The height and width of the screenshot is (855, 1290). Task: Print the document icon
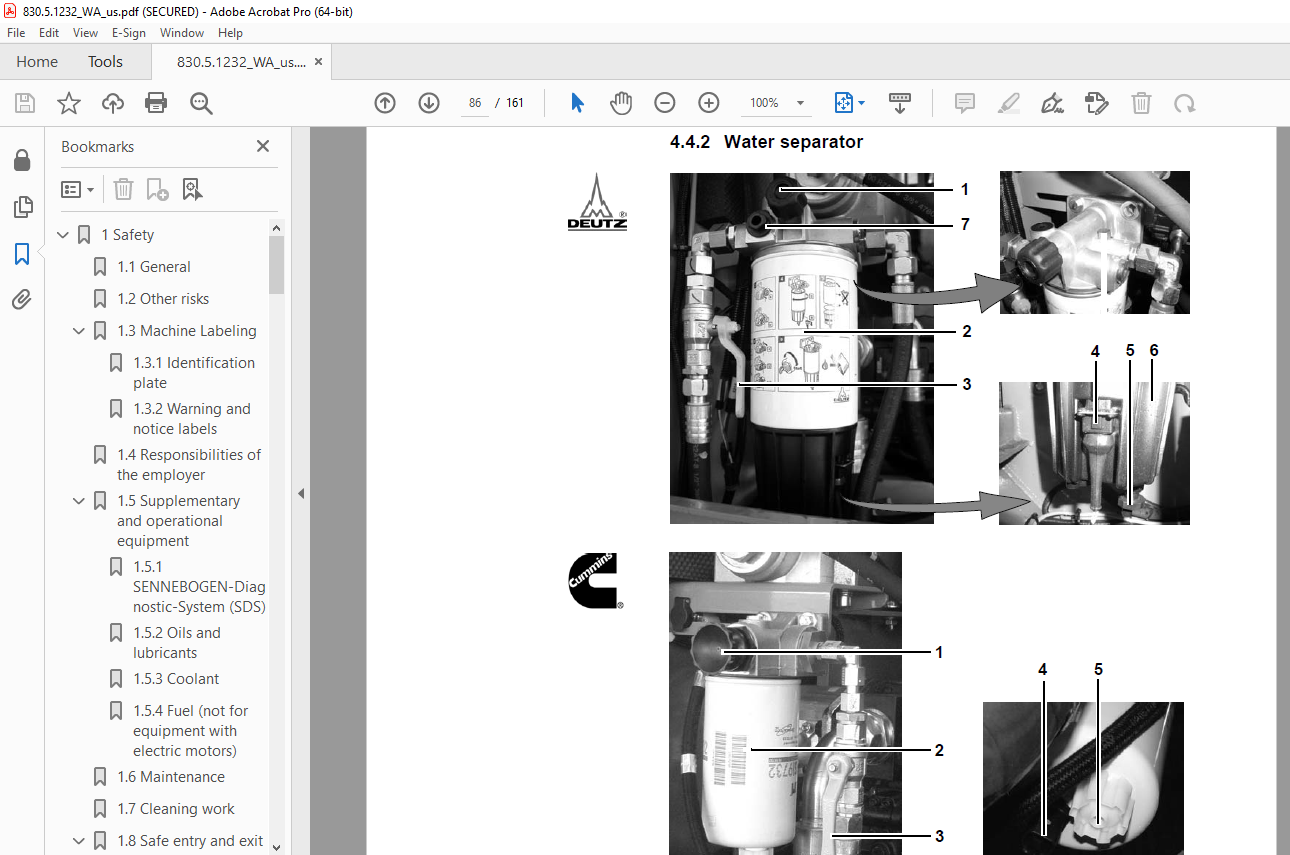tap(156, 103)
